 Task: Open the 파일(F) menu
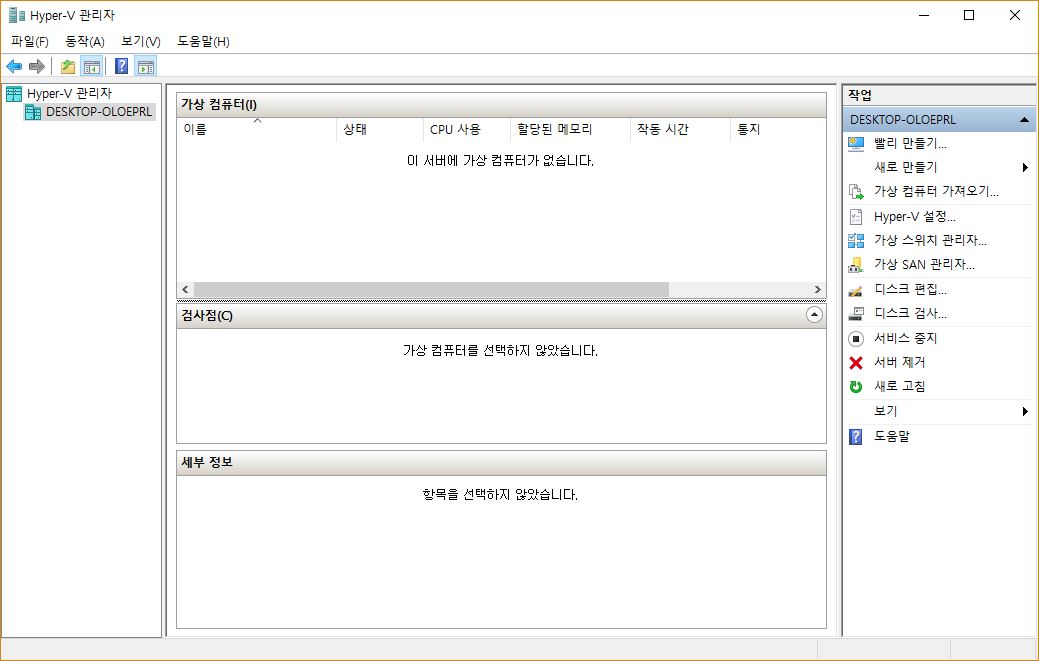pos(30,42)
